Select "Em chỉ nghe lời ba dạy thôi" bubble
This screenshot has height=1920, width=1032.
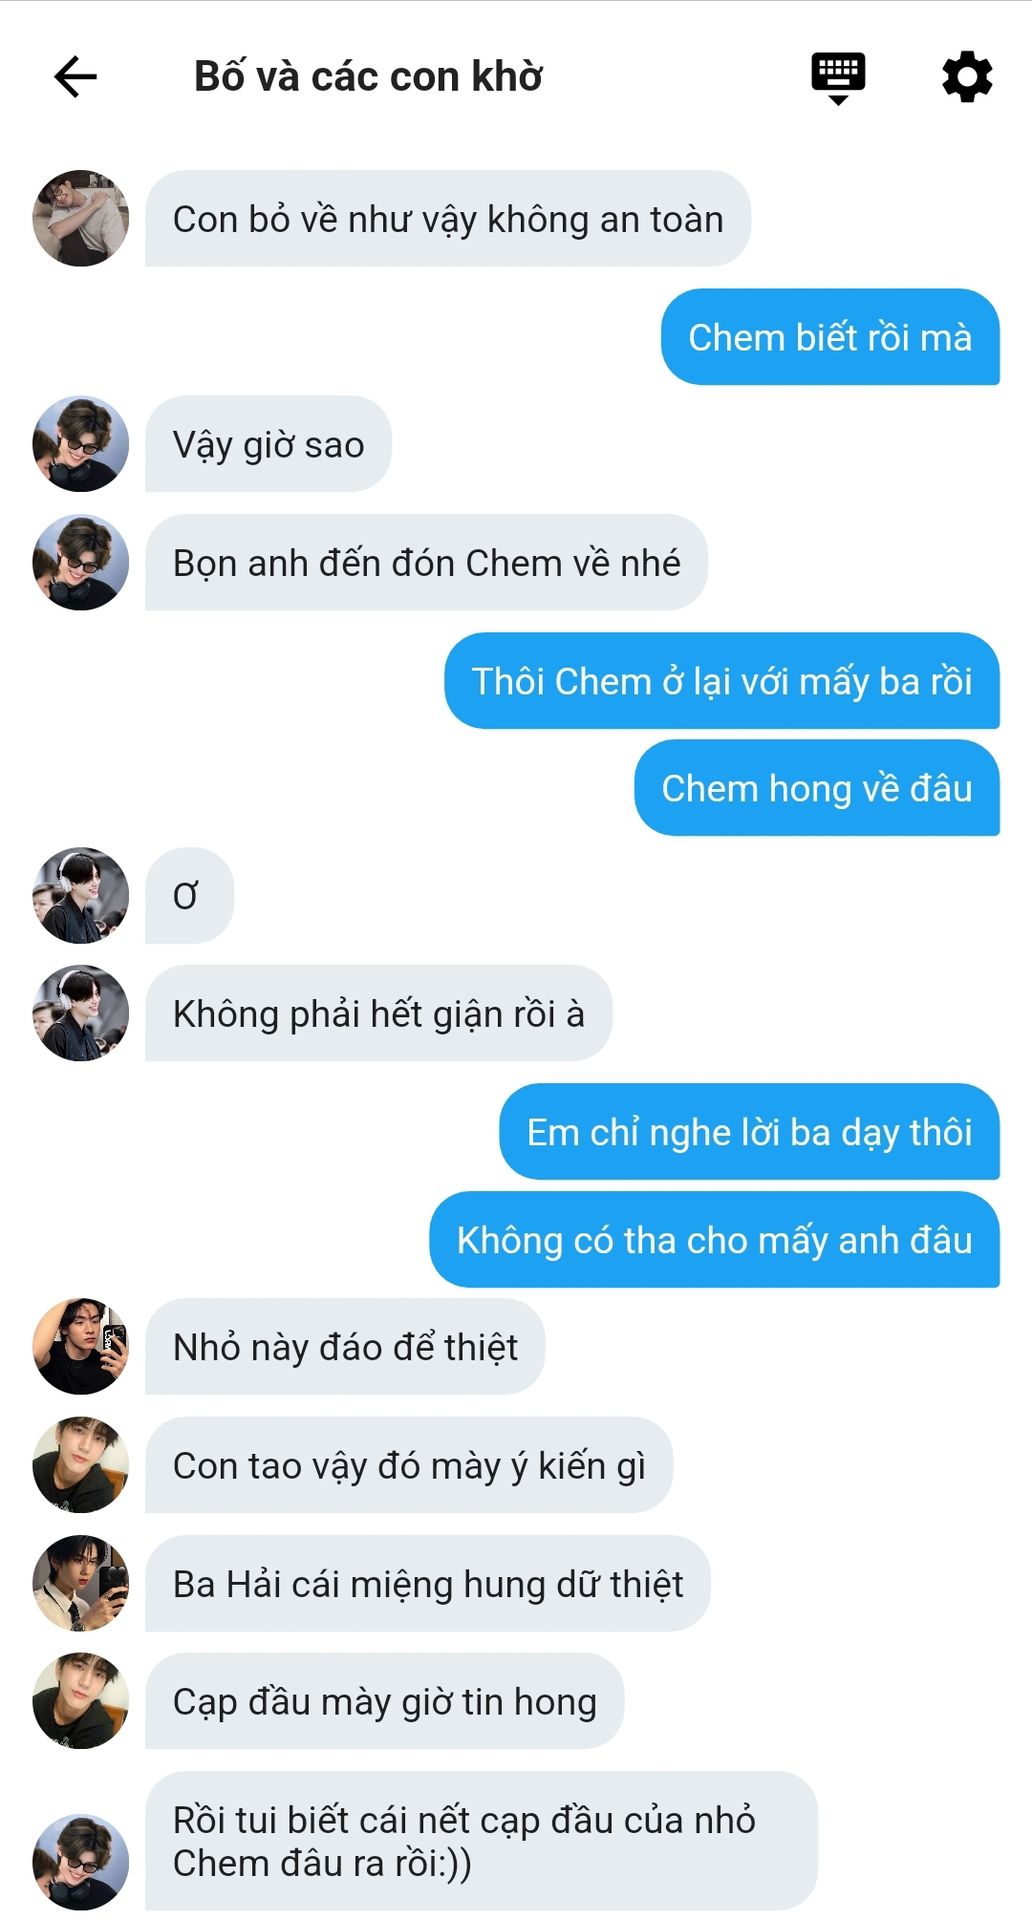tap(750, 1132)
